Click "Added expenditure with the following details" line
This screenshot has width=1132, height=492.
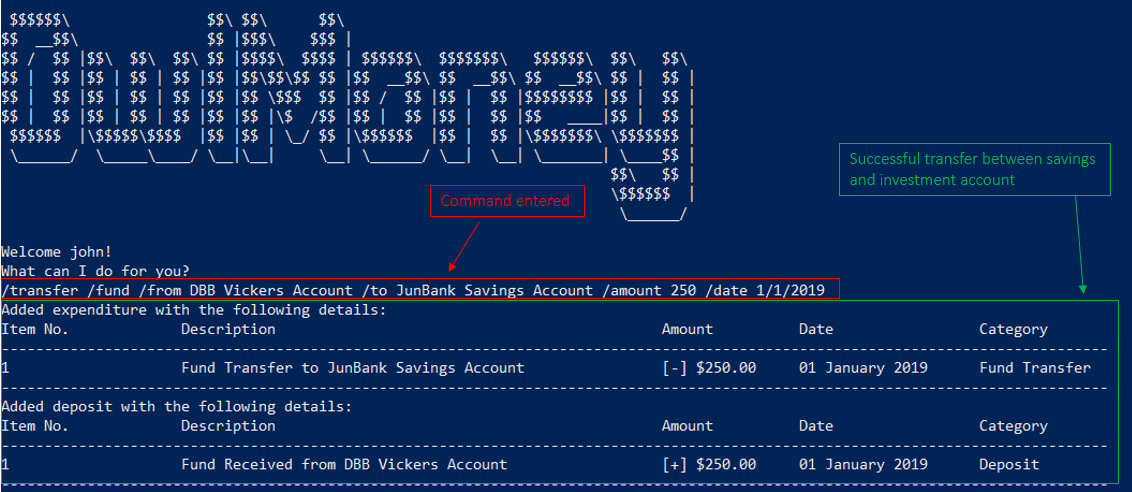pyautogui.click(x=193, y=310)
